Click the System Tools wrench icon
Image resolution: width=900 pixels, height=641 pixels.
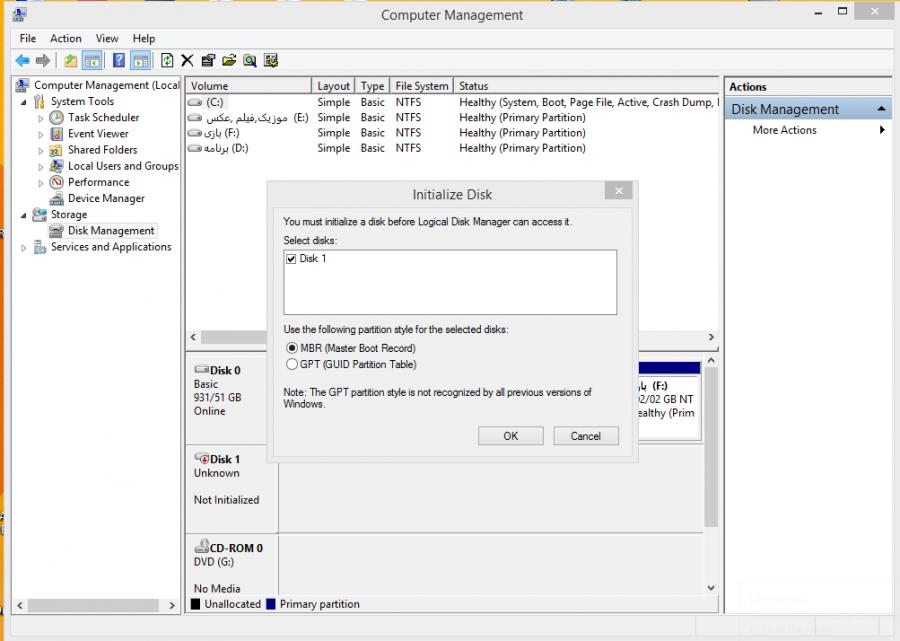(x=40, y=102)
